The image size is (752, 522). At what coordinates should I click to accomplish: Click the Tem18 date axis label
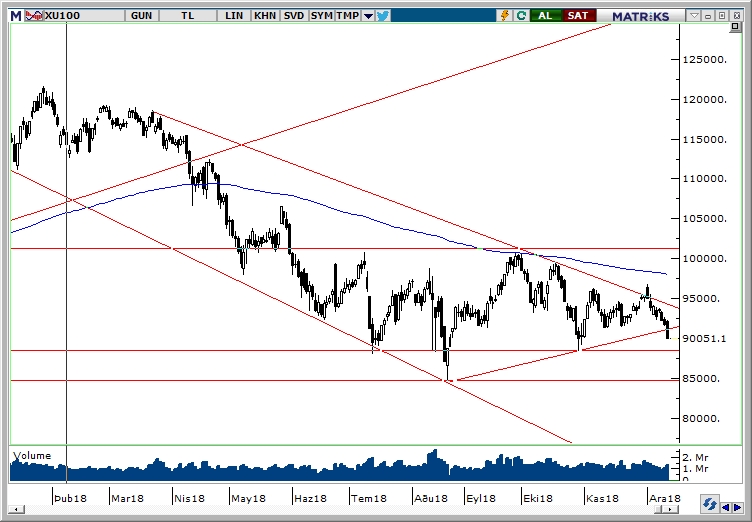point(369,498)
